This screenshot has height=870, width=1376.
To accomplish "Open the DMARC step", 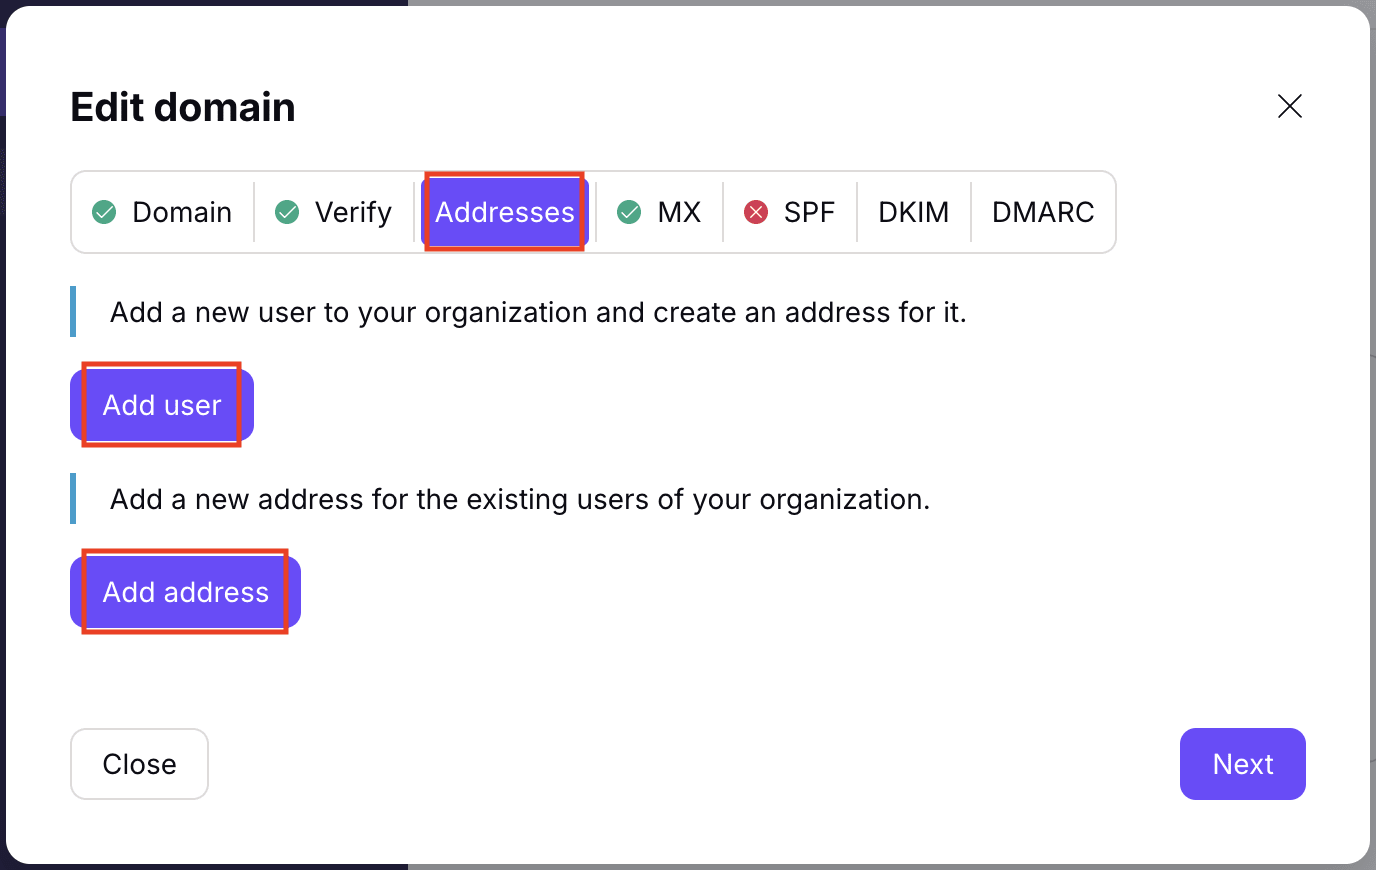I will pyautogui.click(x=1043, y=212).
